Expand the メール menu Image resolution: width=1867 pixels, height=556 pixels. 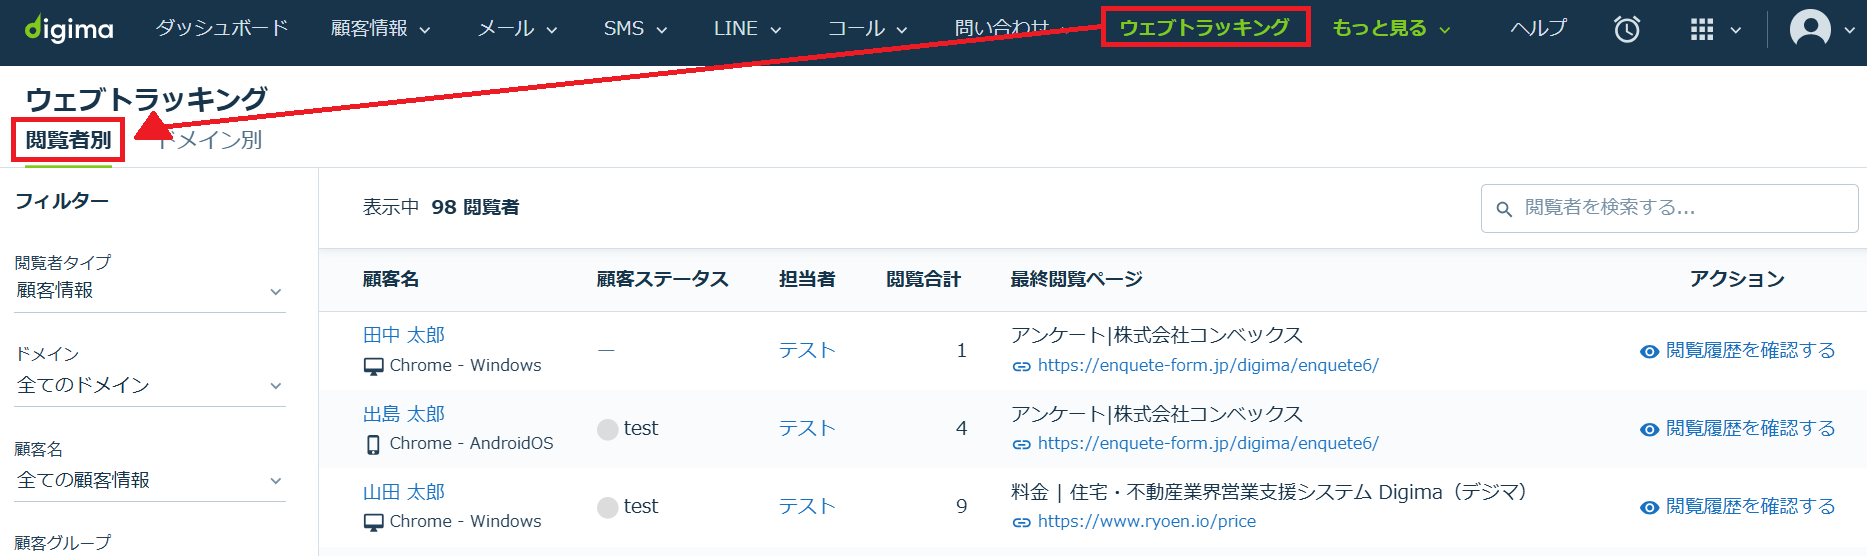pos(517,28)
